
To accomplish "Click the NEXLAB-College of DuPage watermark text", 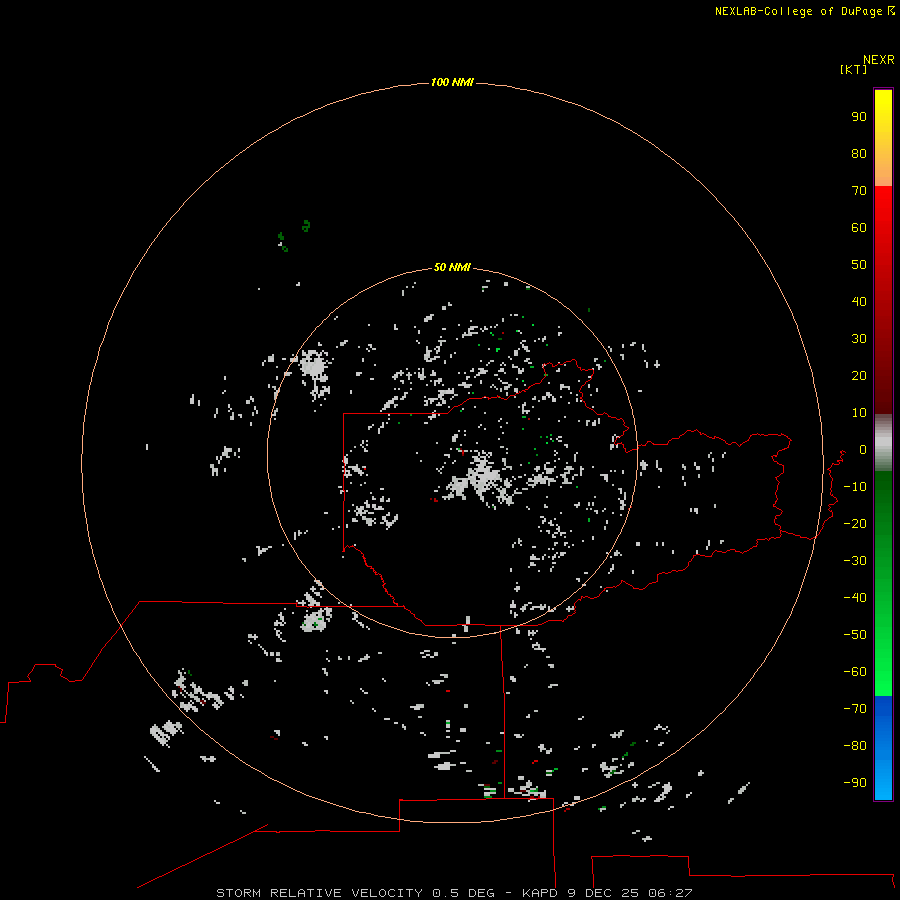I will [x=804, y=11].
